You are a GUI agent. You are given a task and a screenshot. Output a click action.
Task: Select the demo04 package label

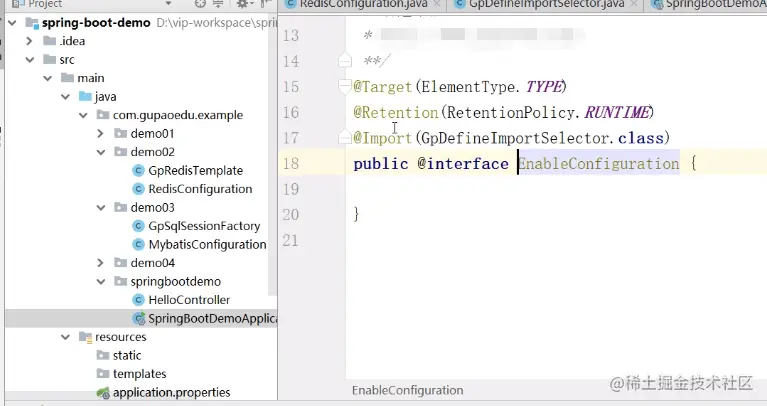(x=153, y=263)
